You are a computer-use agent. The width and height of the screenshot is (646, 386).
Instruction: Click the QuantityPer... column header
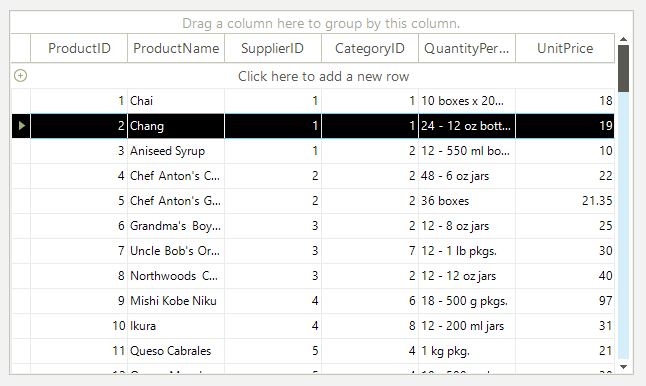point(467,48)
